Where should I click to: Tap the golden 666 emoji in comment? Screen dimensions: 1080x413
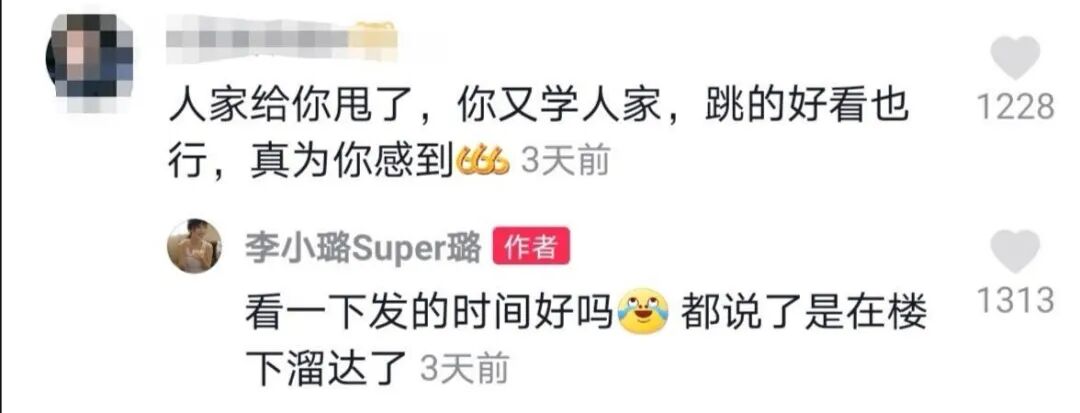(483, 164)
